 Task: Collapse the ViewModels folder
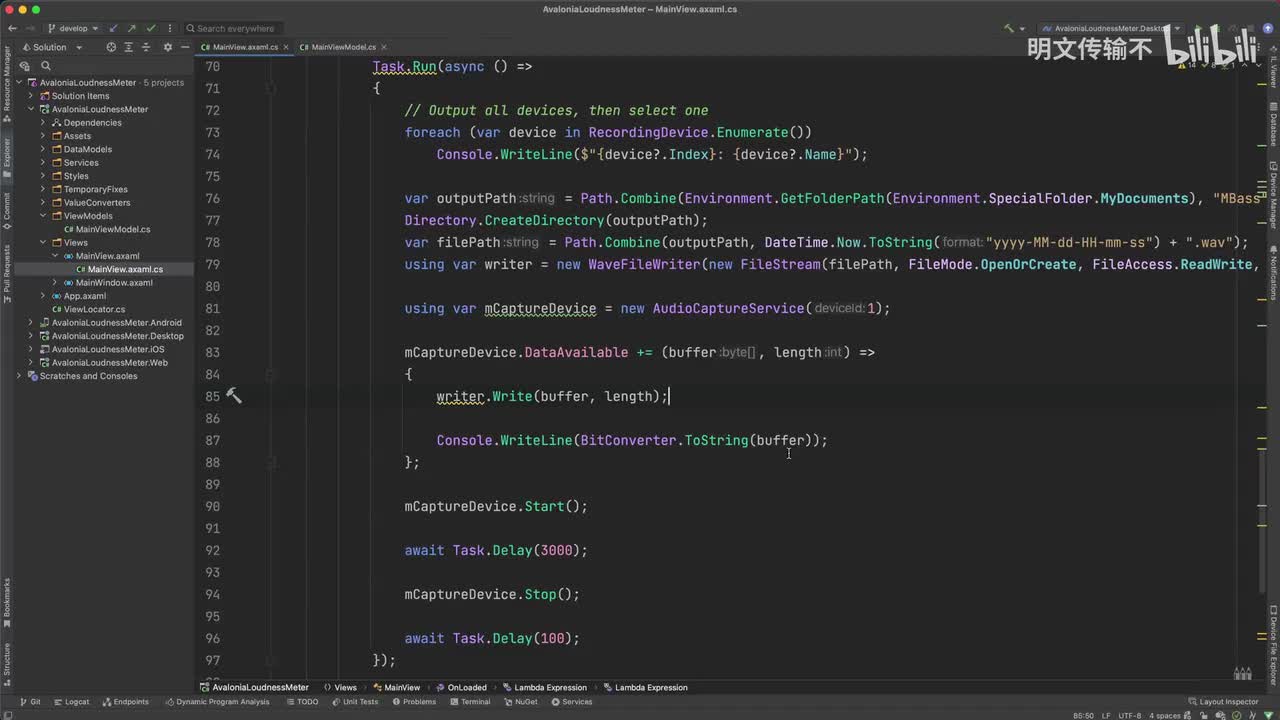[43, 216]
